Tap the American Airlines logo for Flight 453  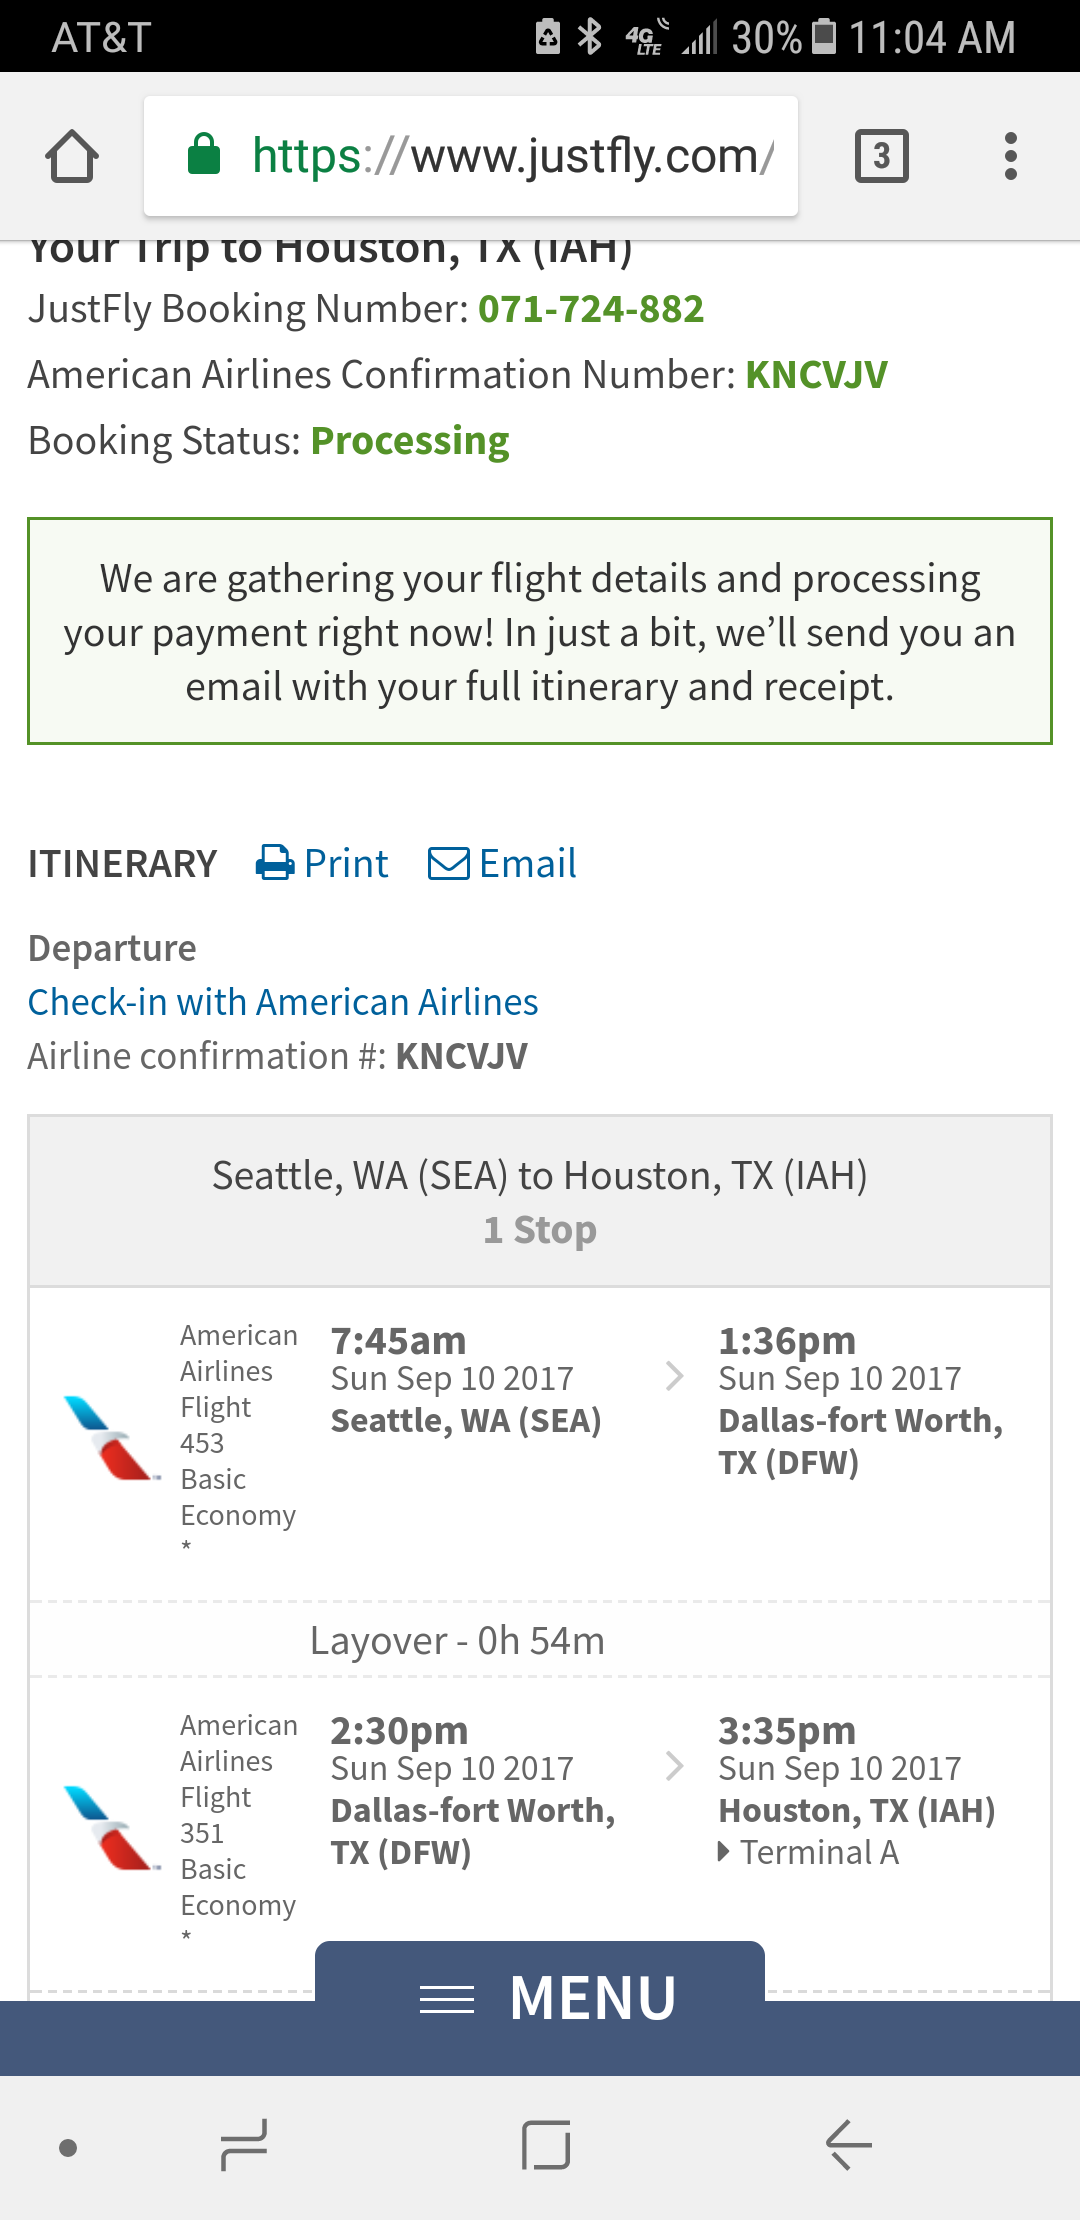110,1437
